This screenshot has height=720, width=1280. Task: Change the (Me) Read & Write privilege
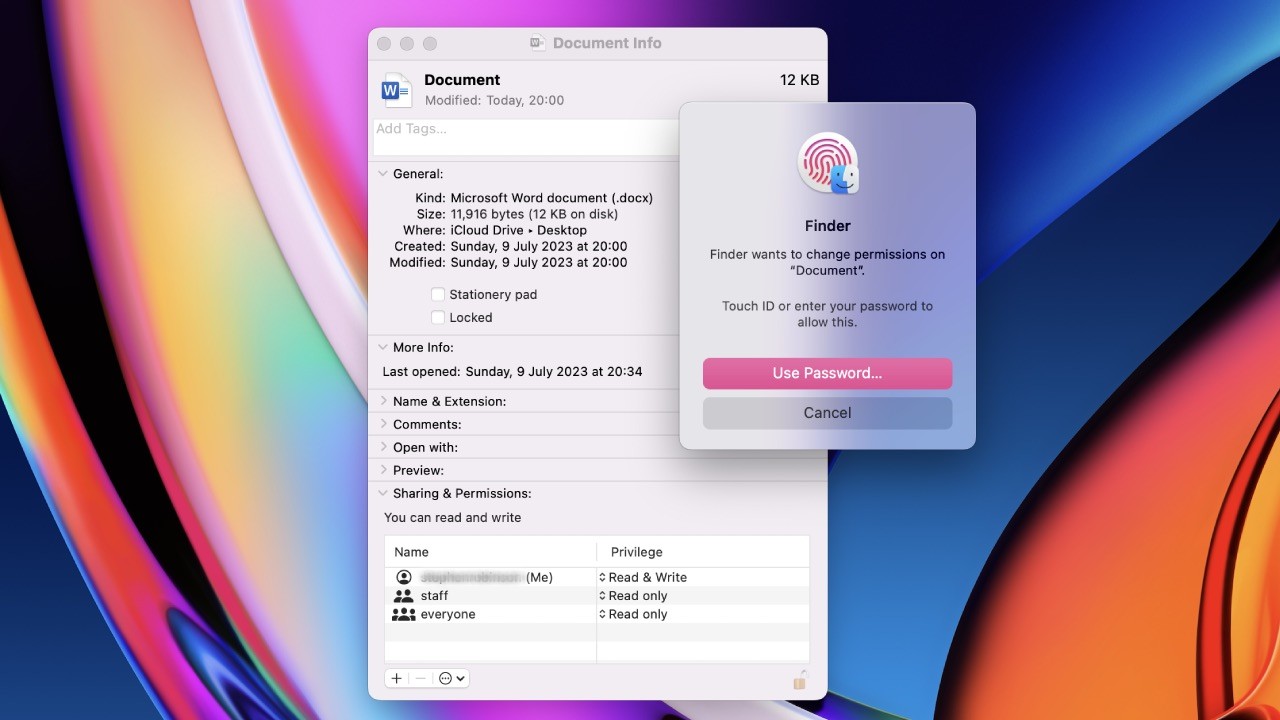point(643,577)
